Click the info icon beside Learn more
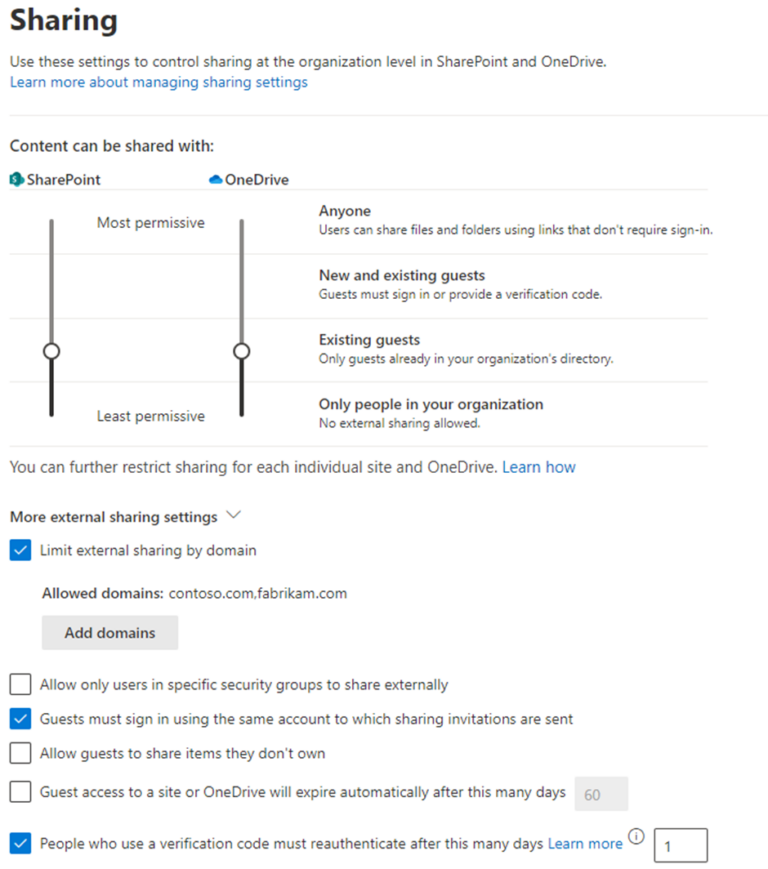Screen dimensions: 768x869 click(x=636, y=837)
